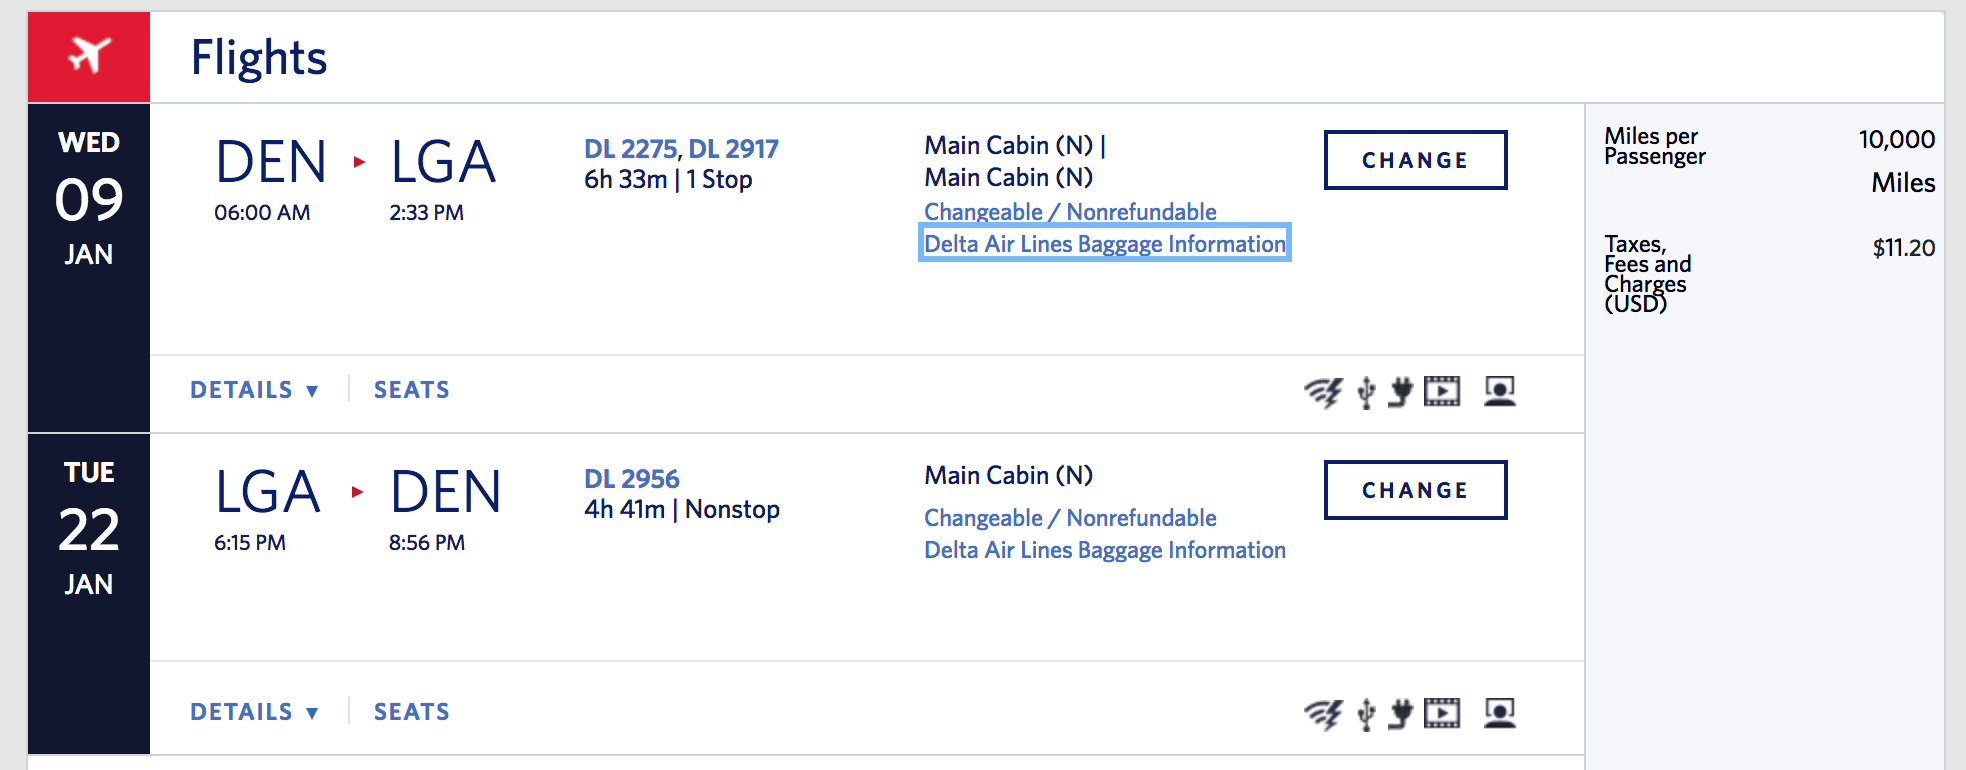
Task: Click the personal seatback screen icon for LGA–DEN
Action: [x=1499, y=713]
